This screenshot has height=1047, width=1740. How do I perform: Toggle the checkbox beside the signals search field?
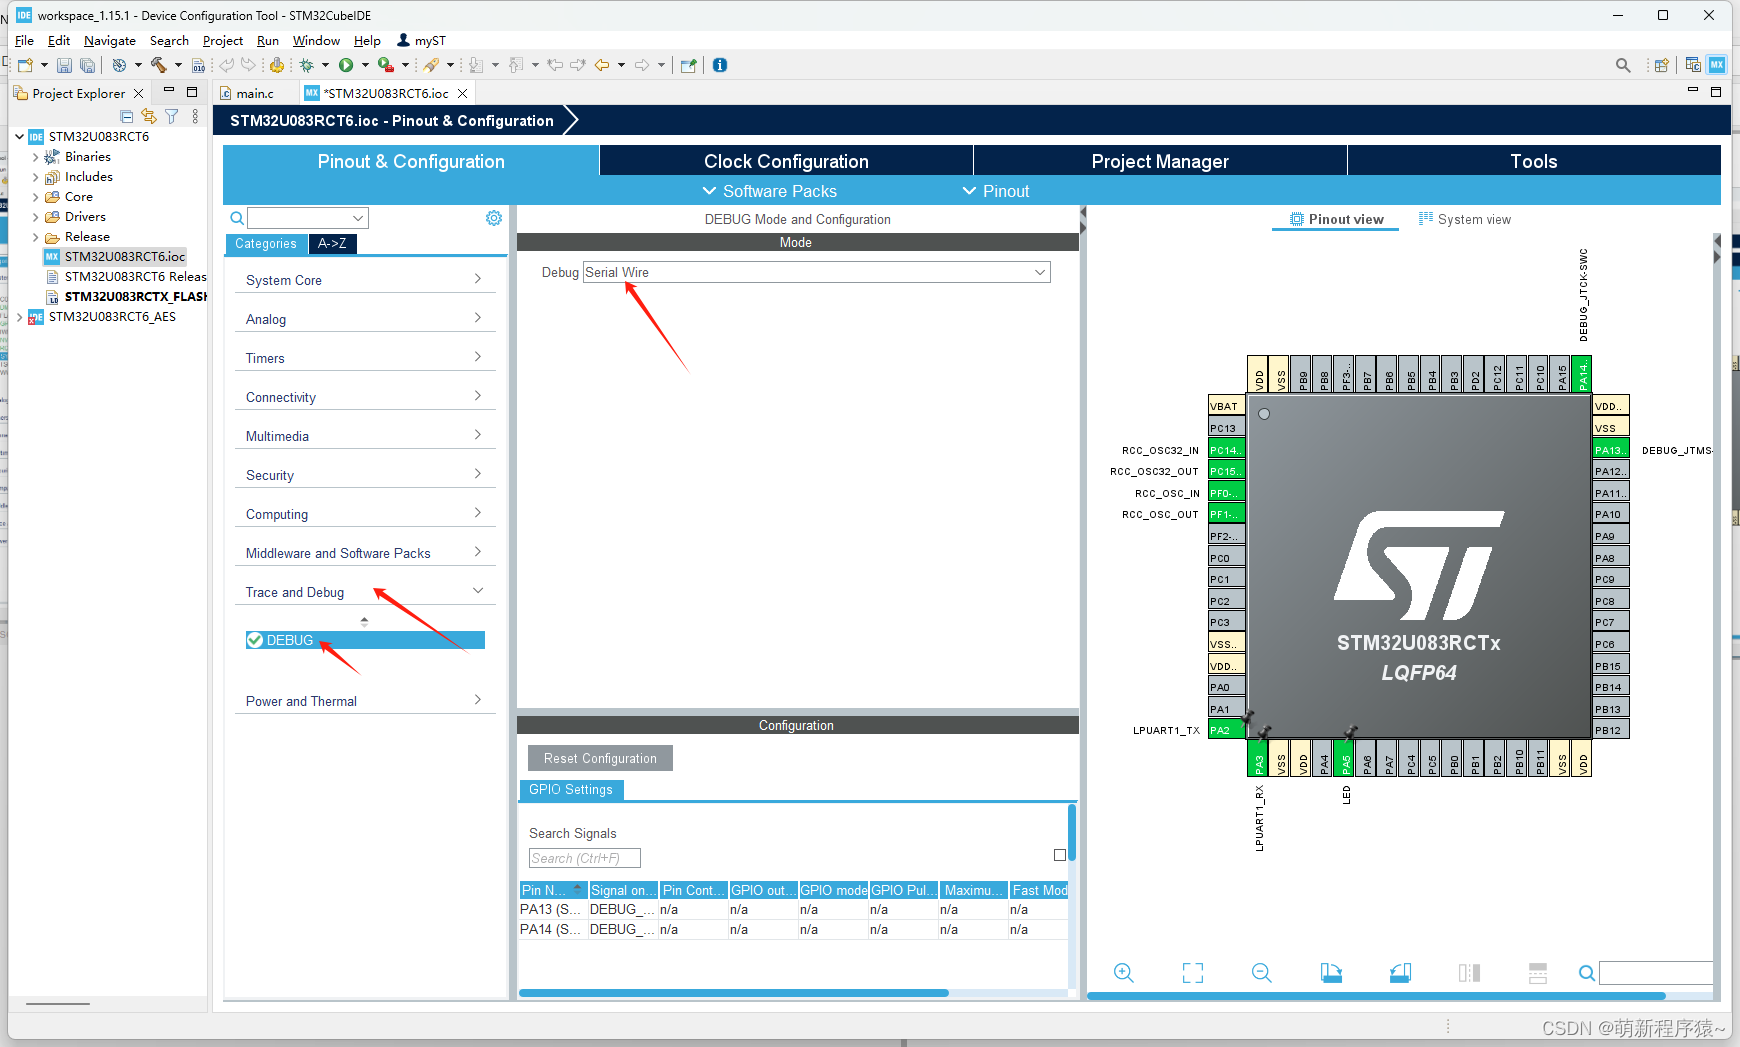point(1059,855)
